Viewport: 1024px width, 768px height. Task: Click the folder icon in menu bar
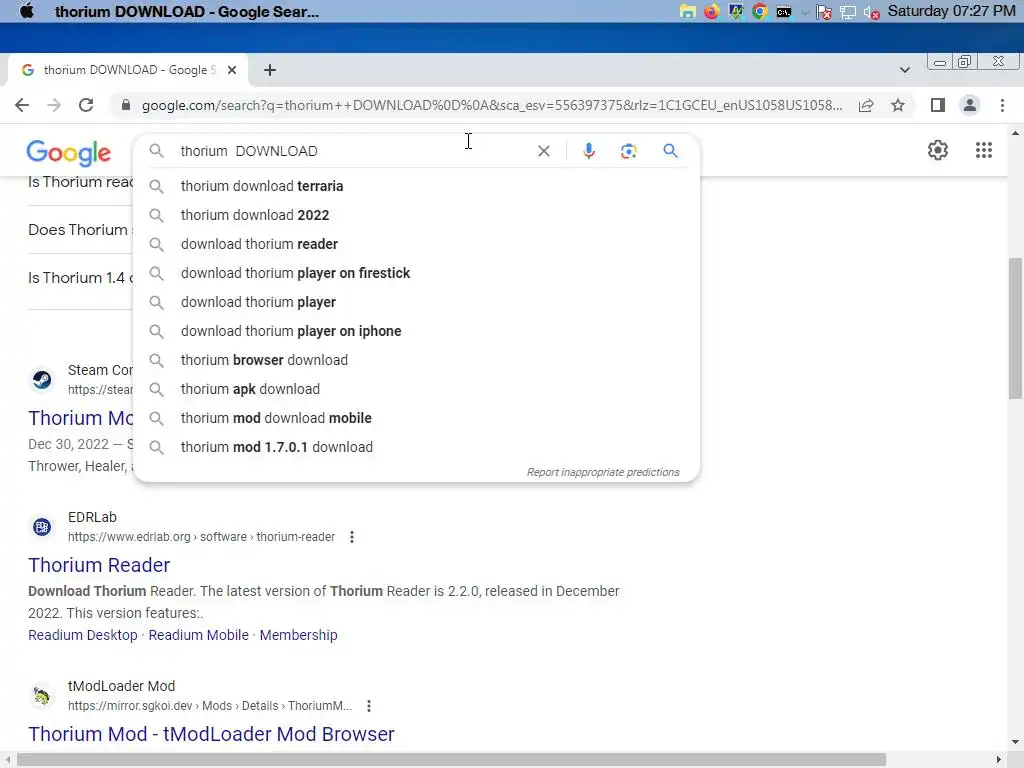[687, 11]
